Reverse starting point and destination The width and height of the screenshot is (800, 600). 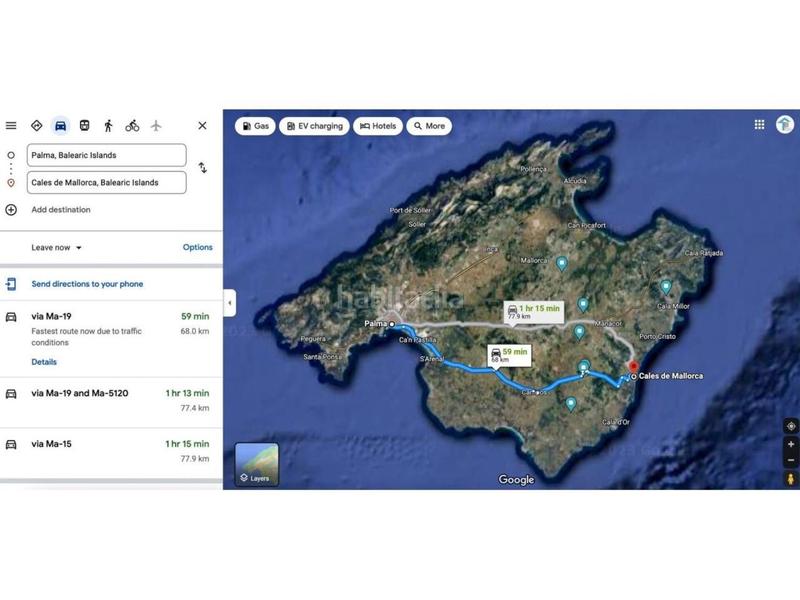pos(202,168)
